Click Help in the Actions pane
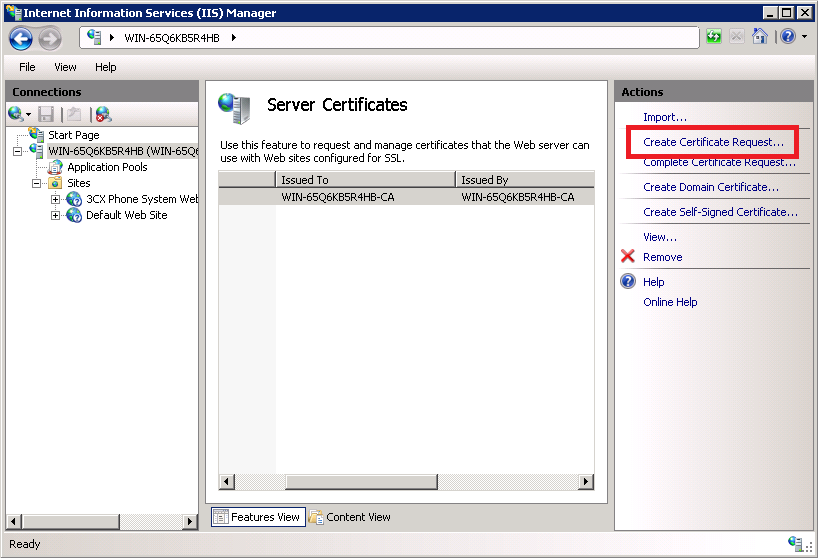The image size is (818, 558). coord(653,282)
